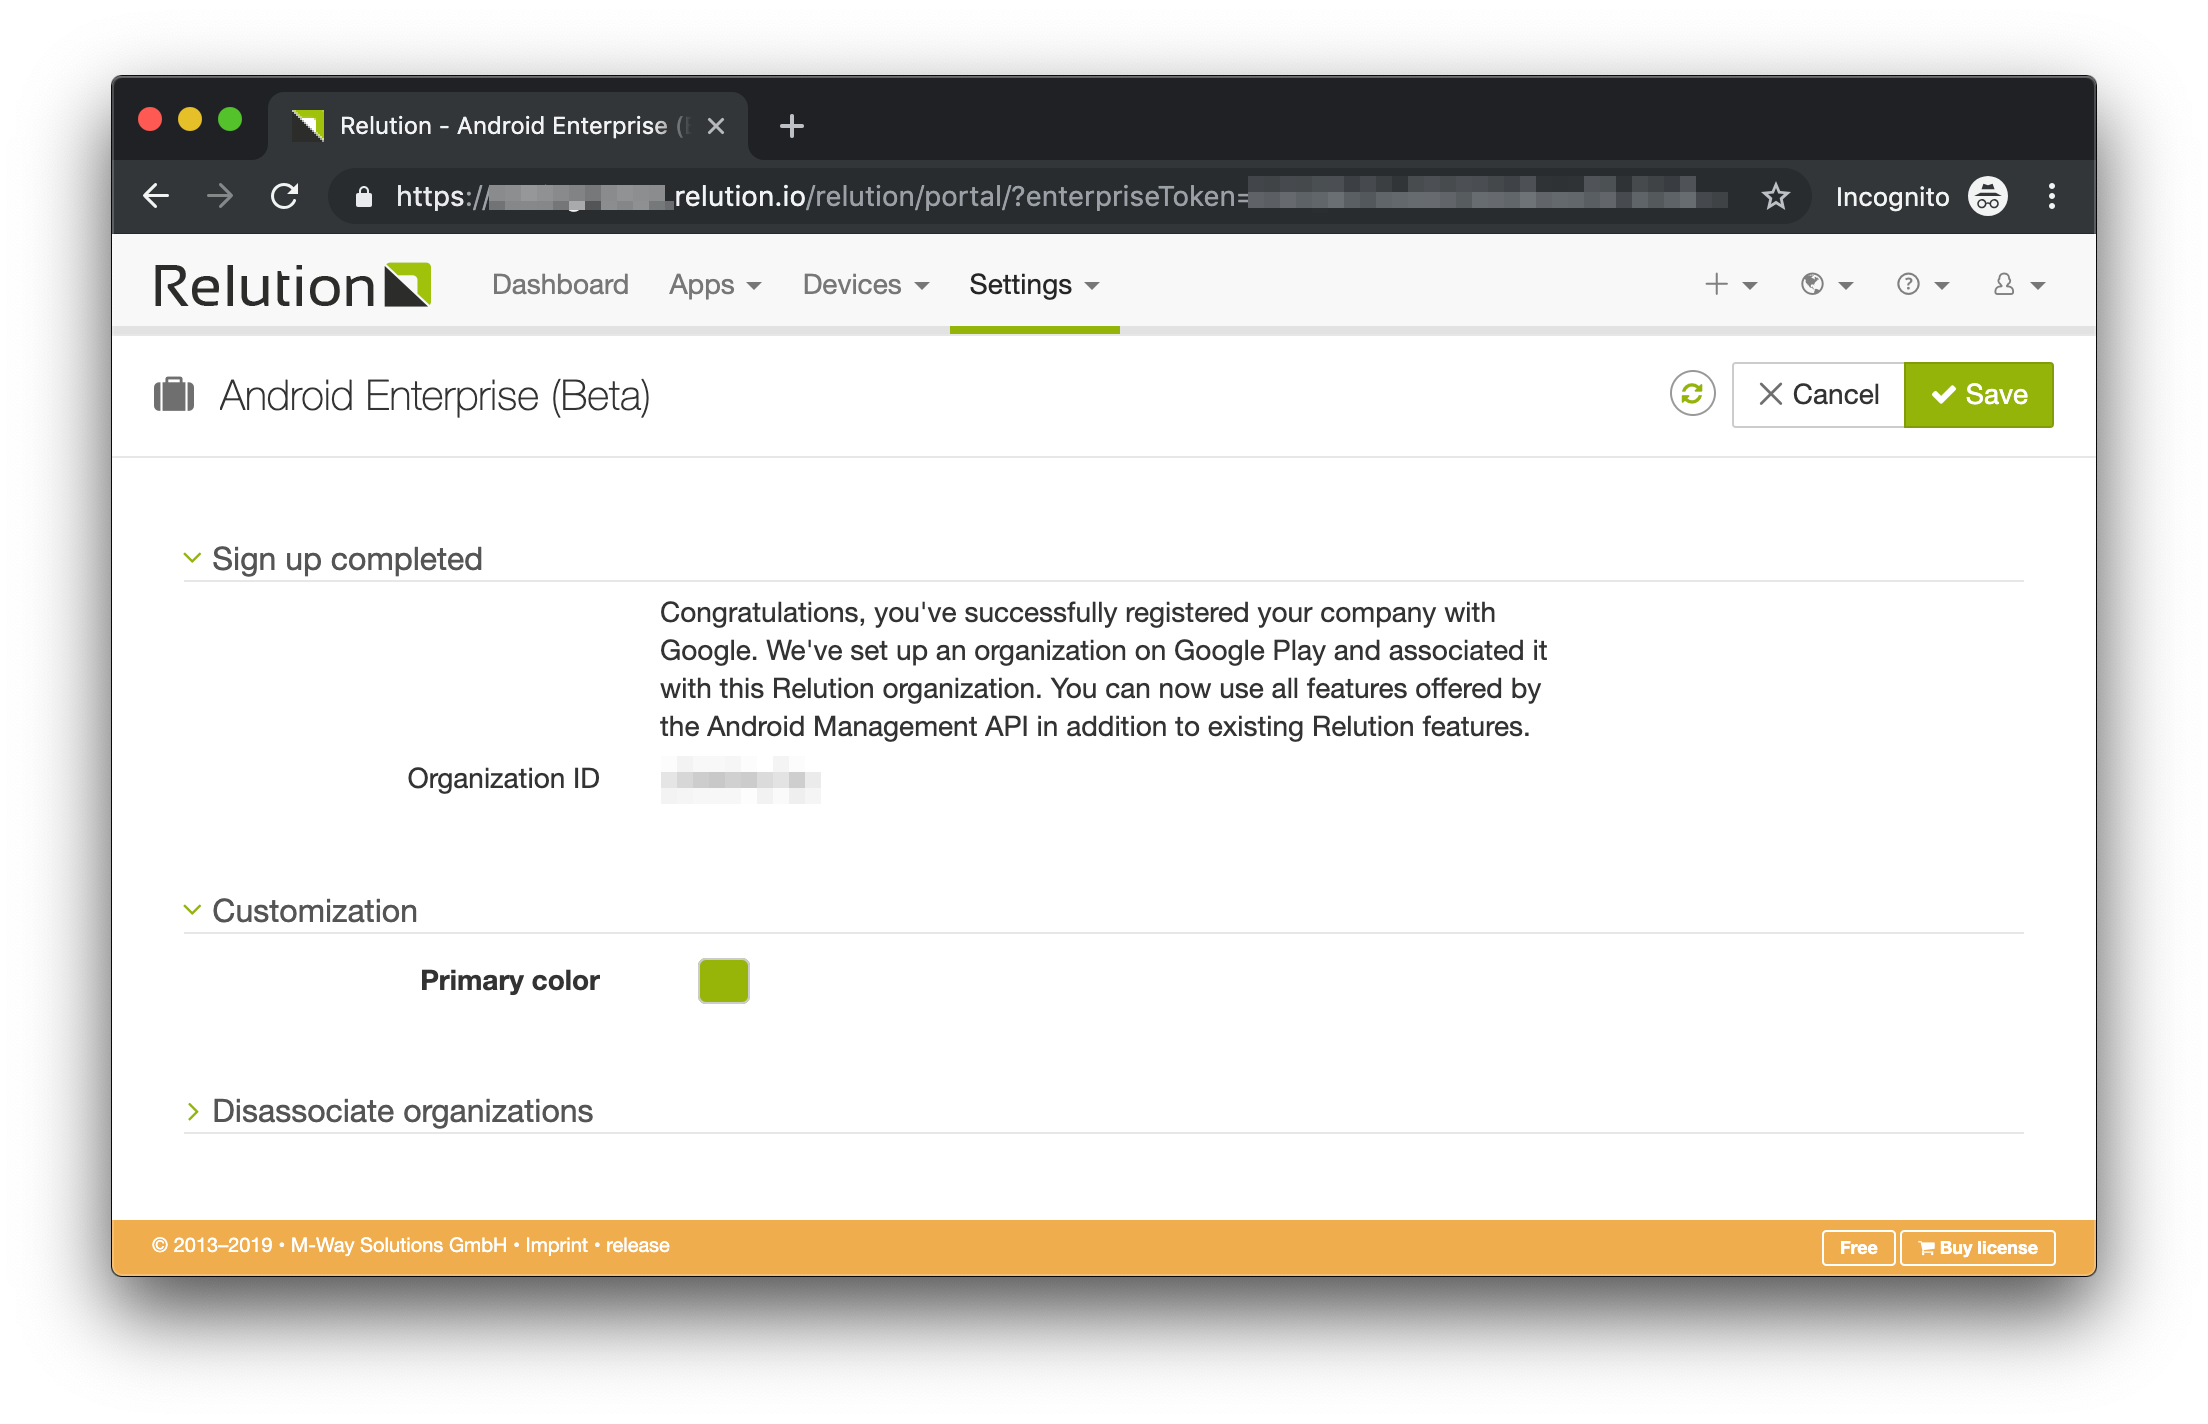The image size is (2208, 1424).
Task: Collapse the Sign up completed section
Action: [x=333, y=559]
